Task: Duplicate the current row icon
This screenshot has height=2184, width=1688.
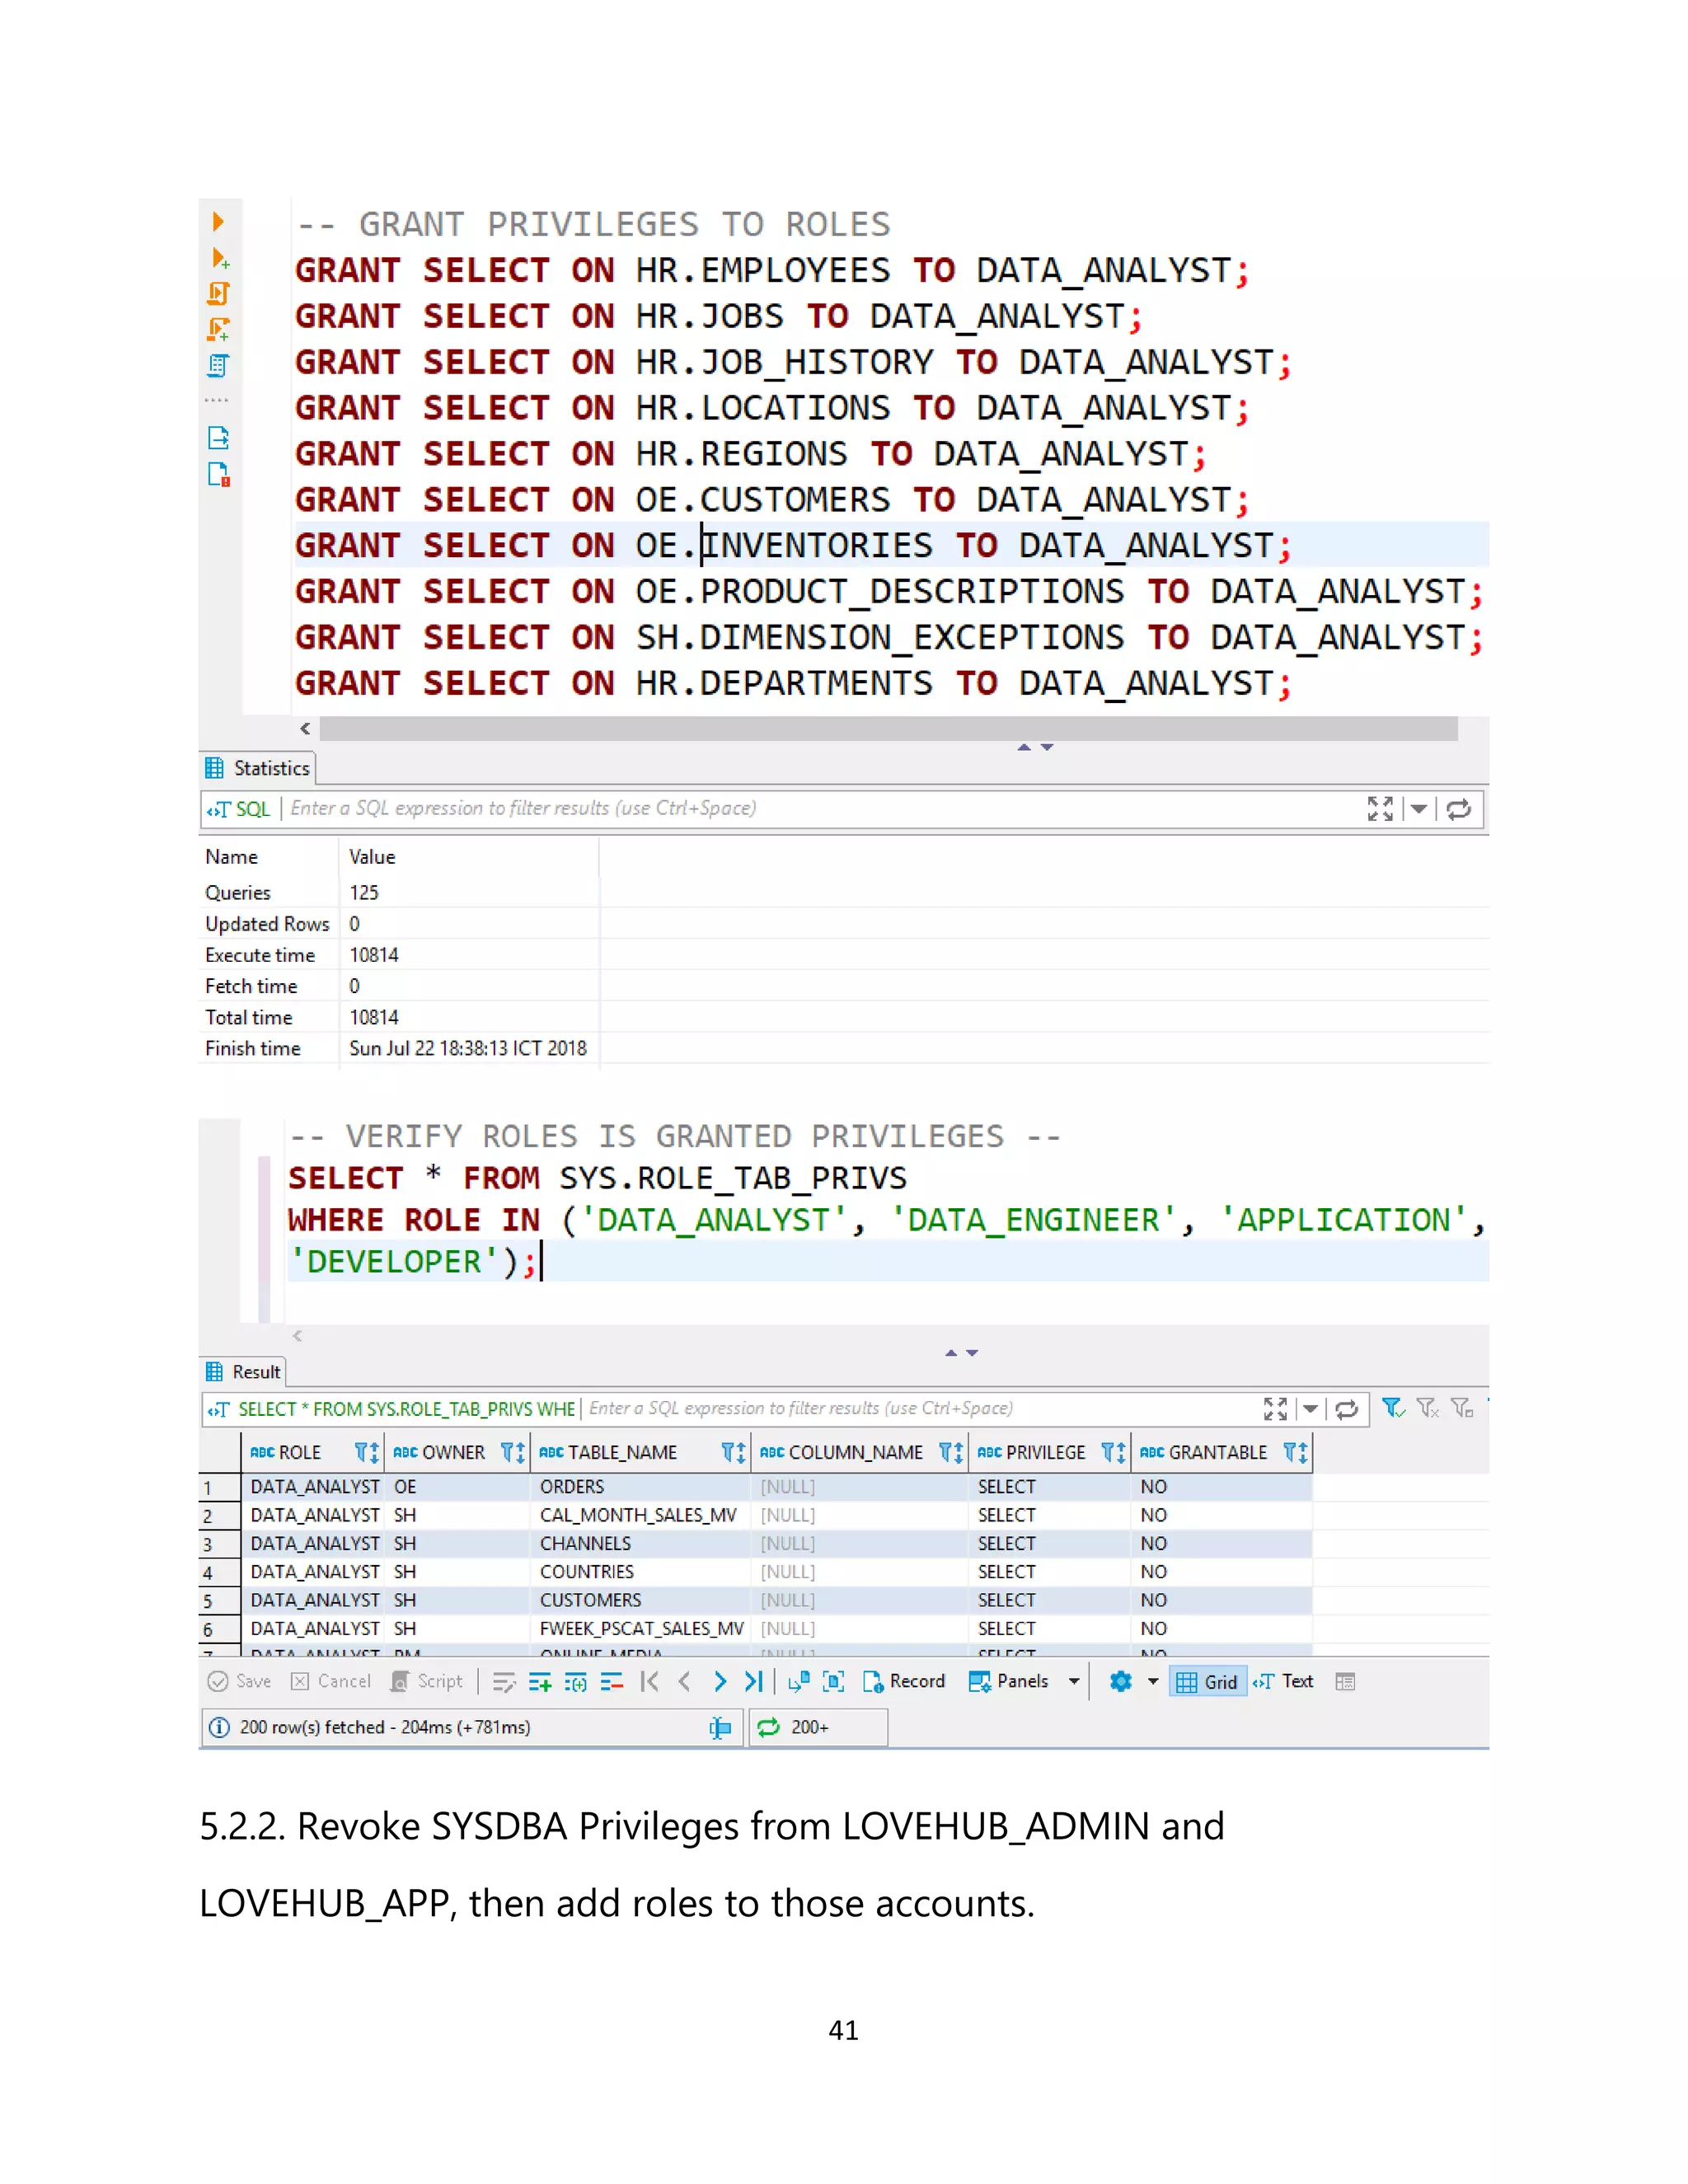Action: tap(576, 1682)
